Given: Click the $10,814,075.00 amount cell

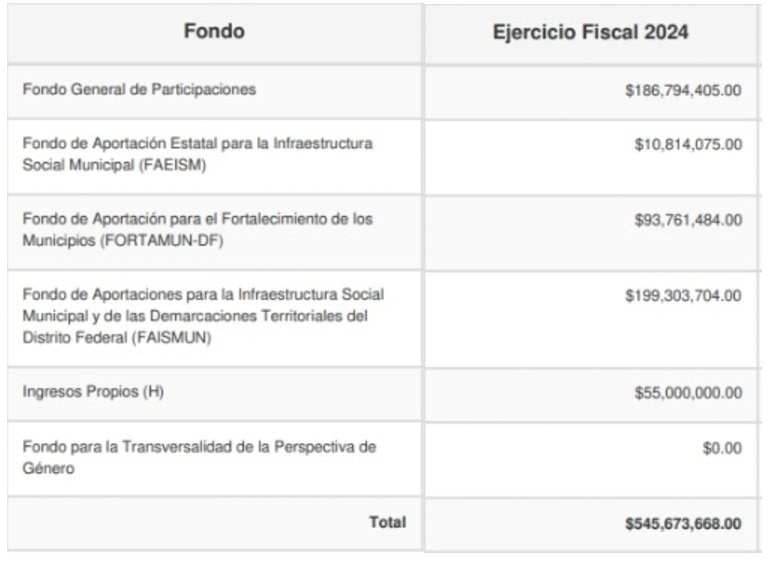Looking at the screenshot, I should (688, 144).
